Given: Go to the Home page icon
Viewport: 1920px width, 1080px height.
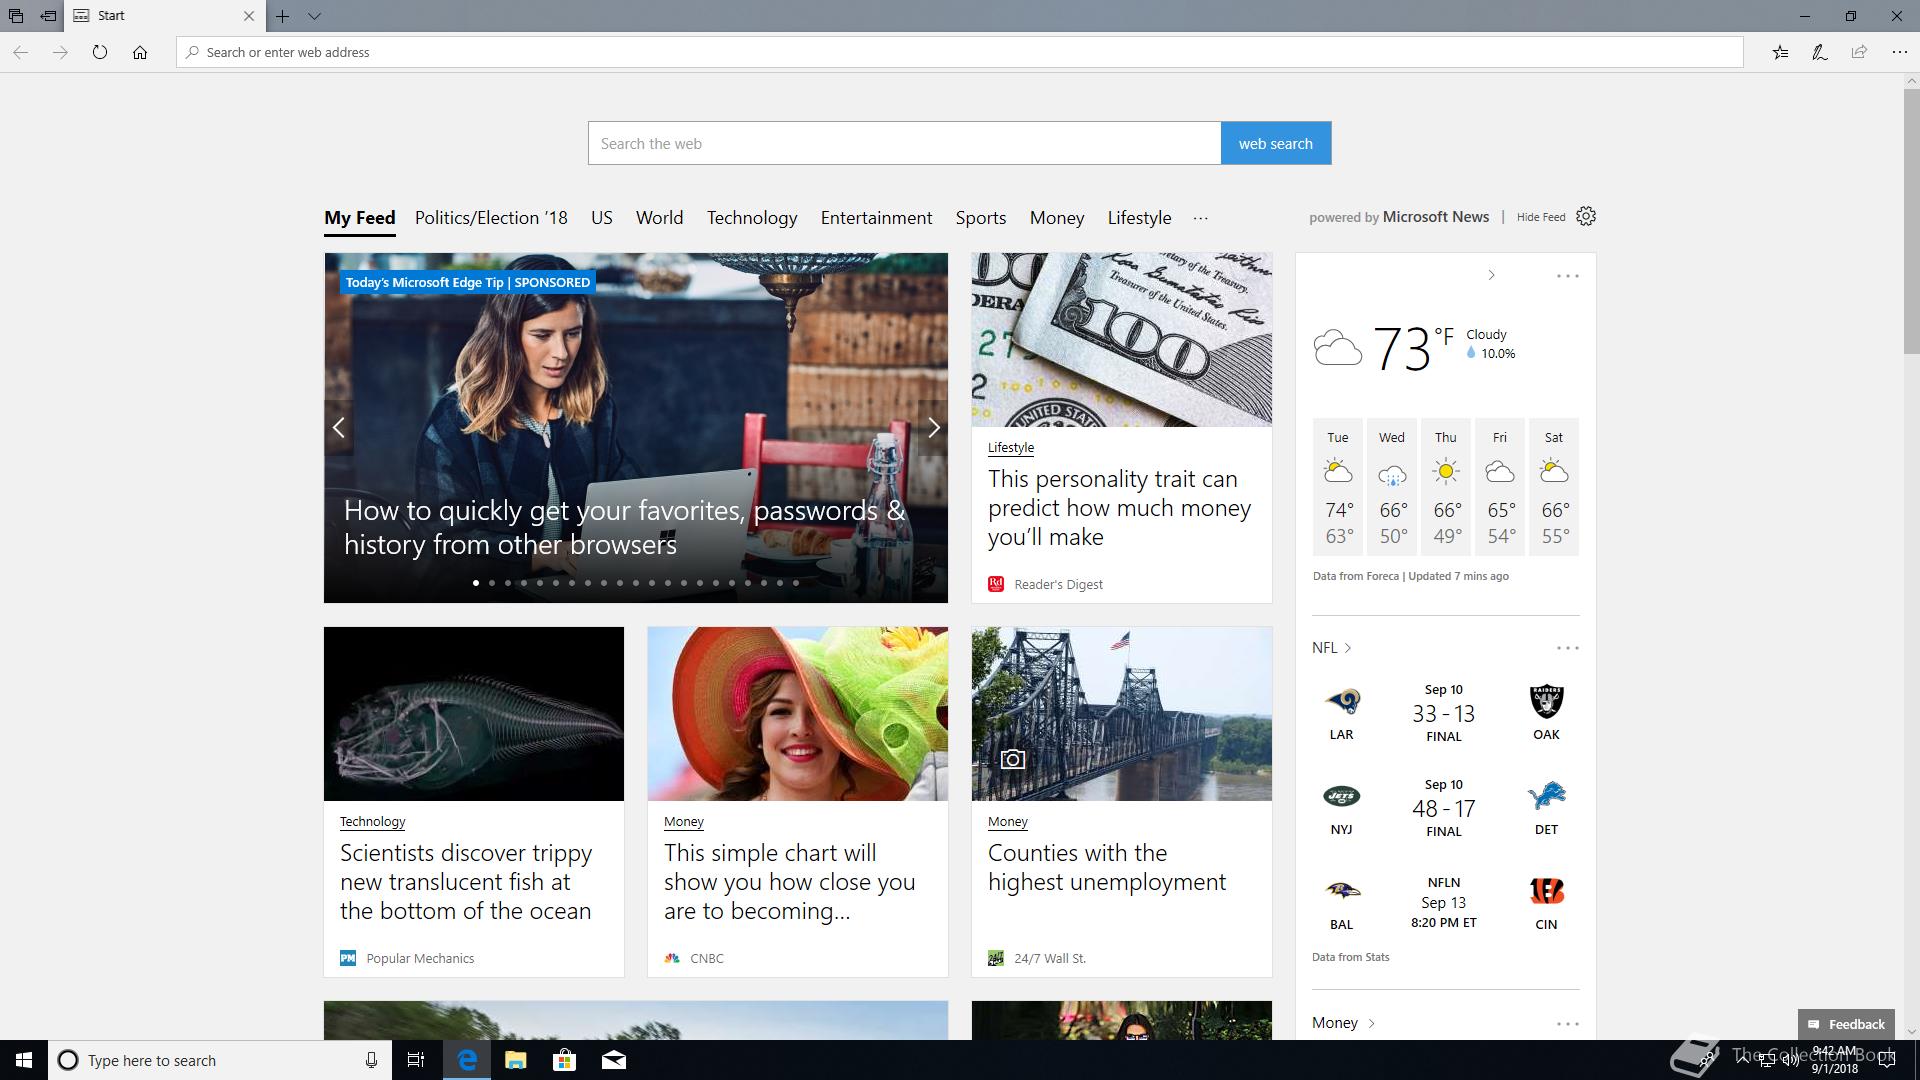Looking at the screenshot, I should click(140, 52).
